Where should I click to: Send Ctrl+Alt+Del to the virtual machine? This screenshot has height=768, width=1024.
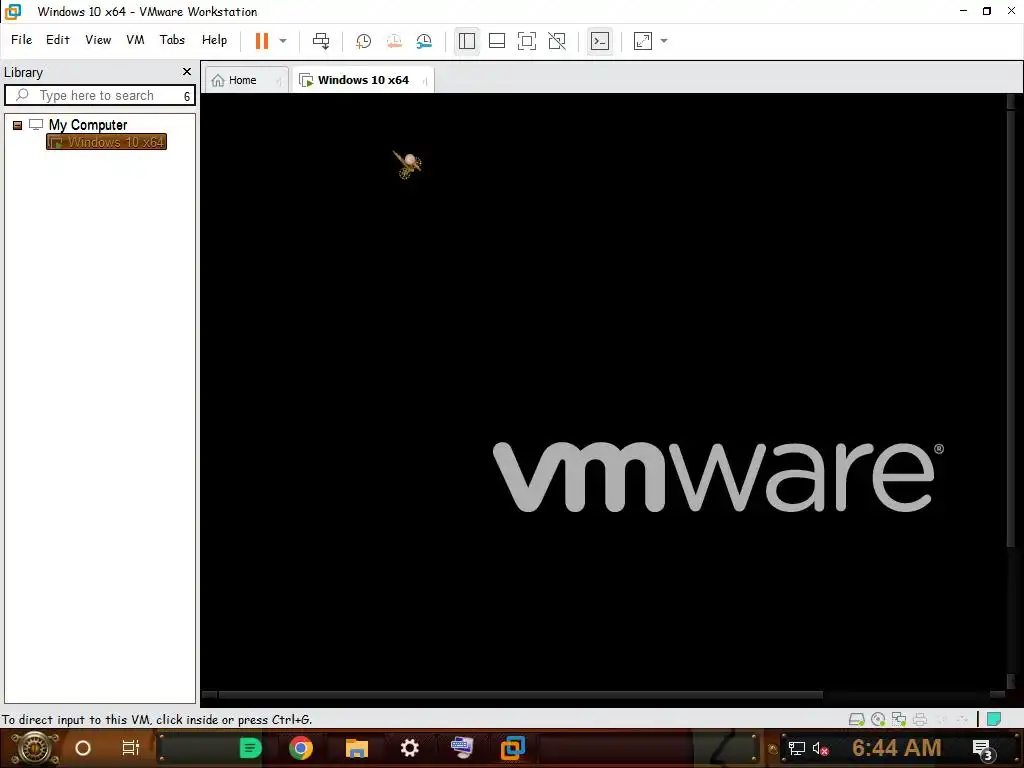pos(321,41)
